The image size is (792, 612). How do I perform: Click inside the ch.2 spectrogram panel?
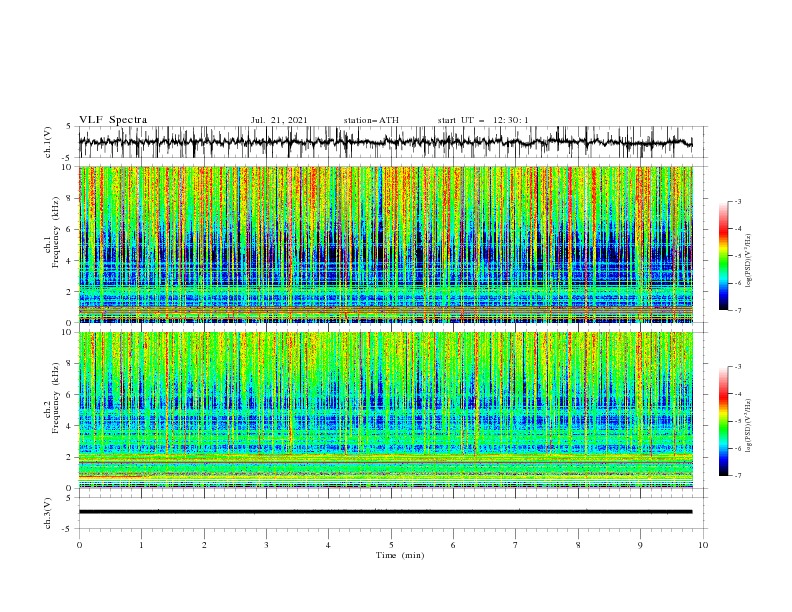386,410
